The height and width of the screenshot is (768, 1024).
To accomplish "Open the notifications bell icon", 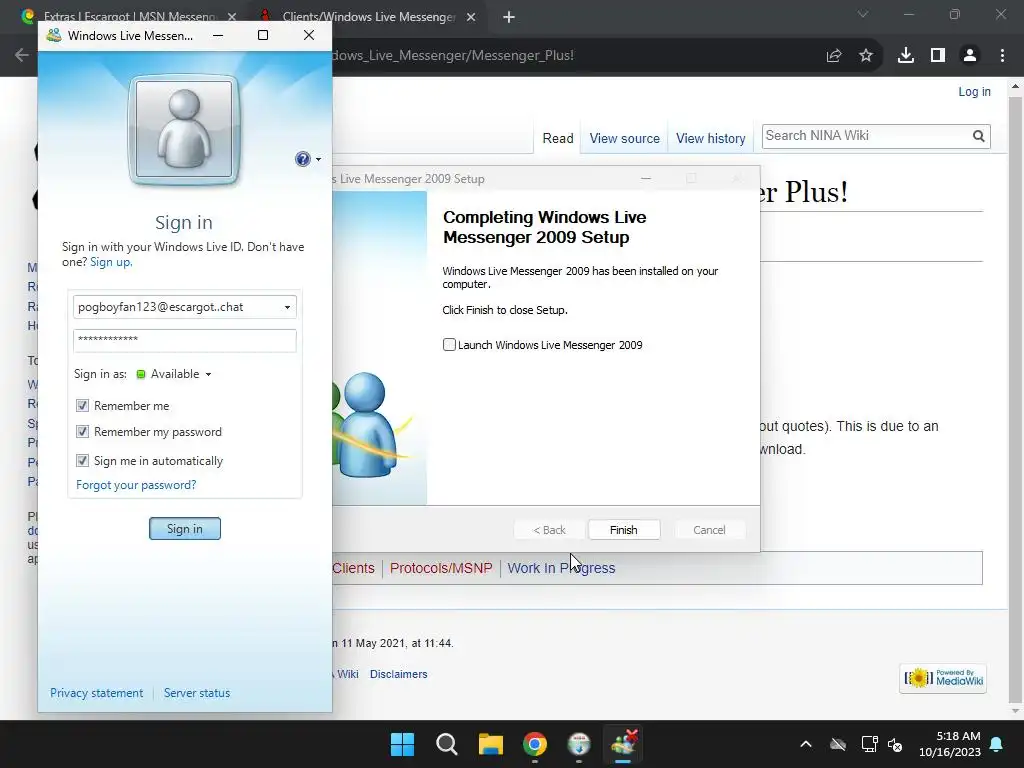I will [x=997, y=744].
